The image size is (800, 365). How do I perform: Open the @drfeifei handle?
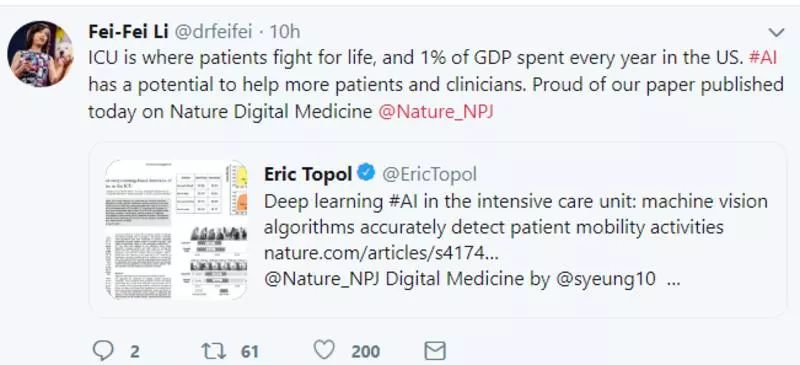pyautogui.click(x=213, y=32)
